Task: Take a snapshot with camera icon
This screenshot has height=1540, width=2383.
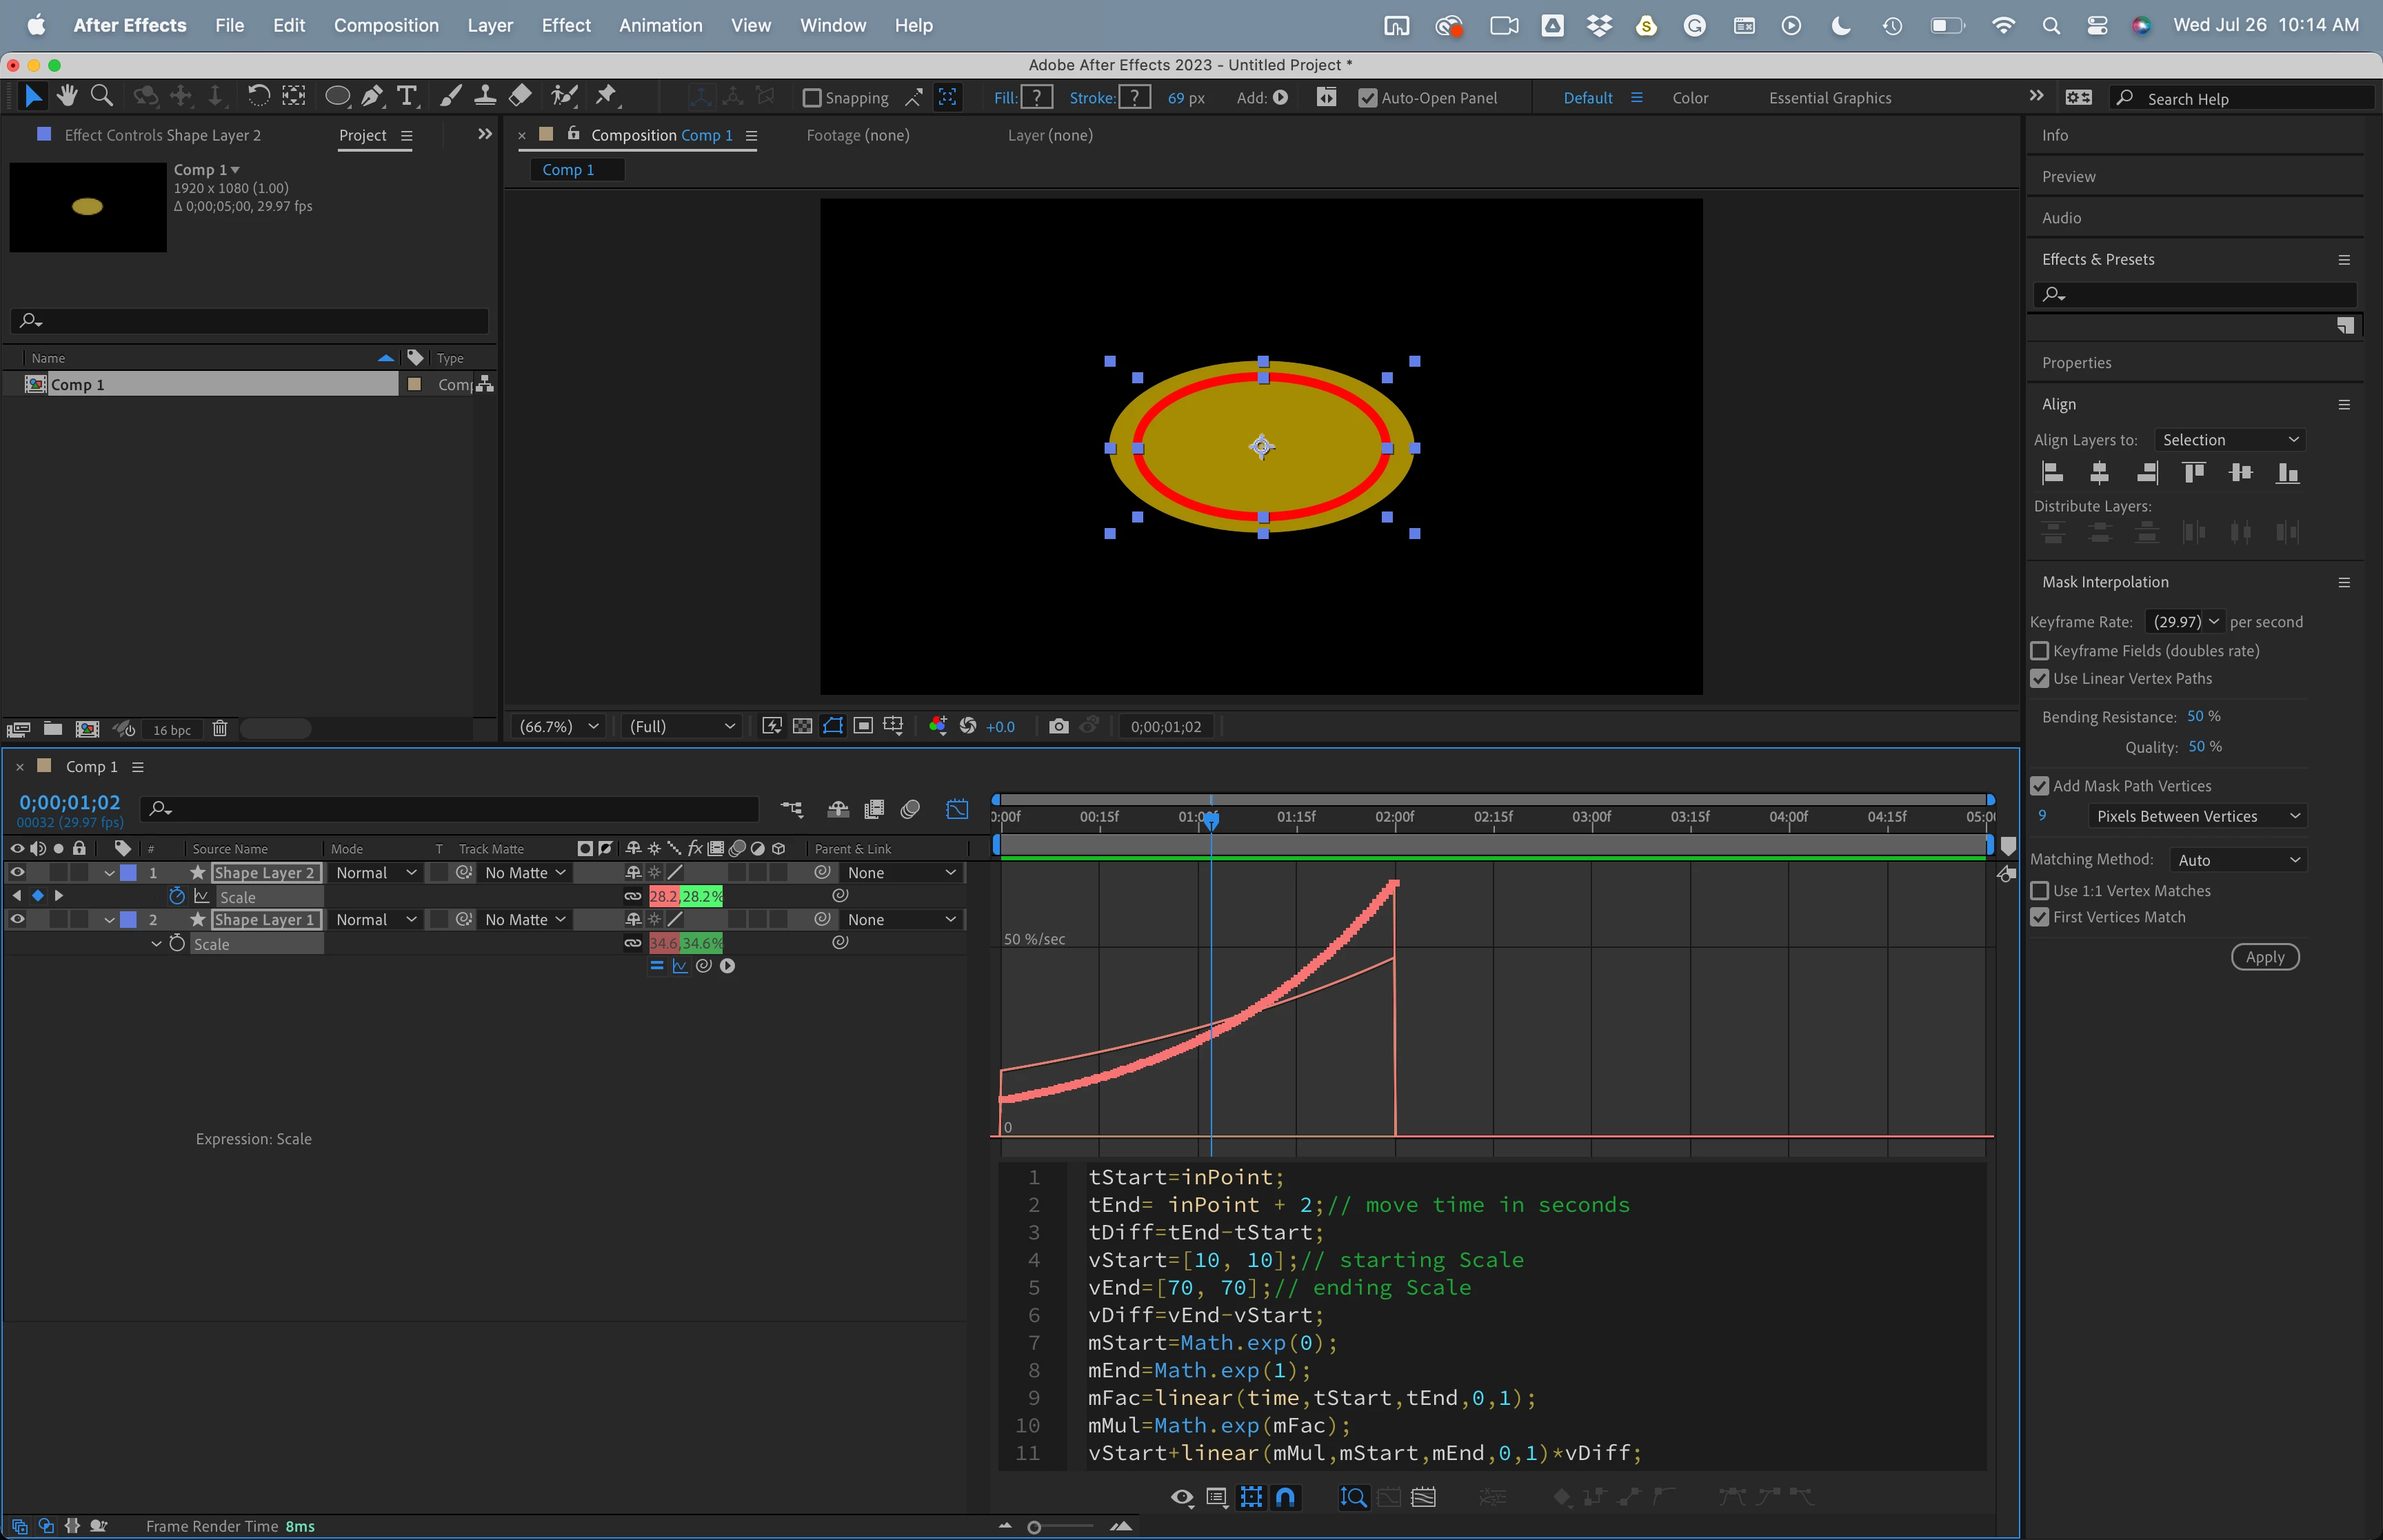Action: [1058, 726]
